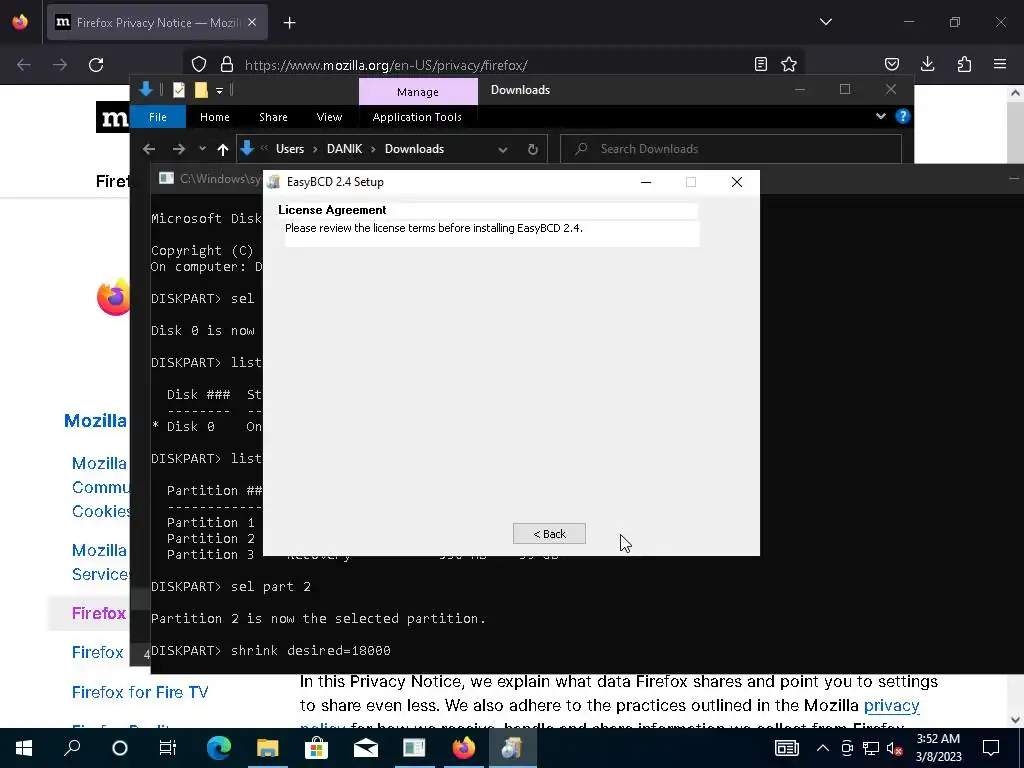The image size is (1024, 768).
Task: Open the News and interests tray icon
Action: [786, 748]
